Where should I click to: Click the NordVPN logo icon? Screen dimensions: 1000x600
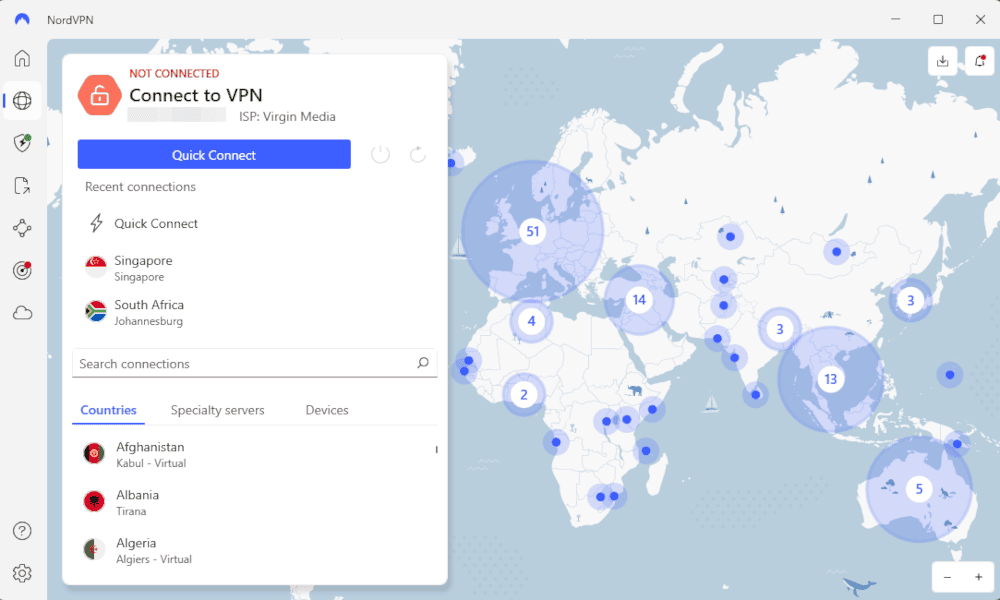22,19
